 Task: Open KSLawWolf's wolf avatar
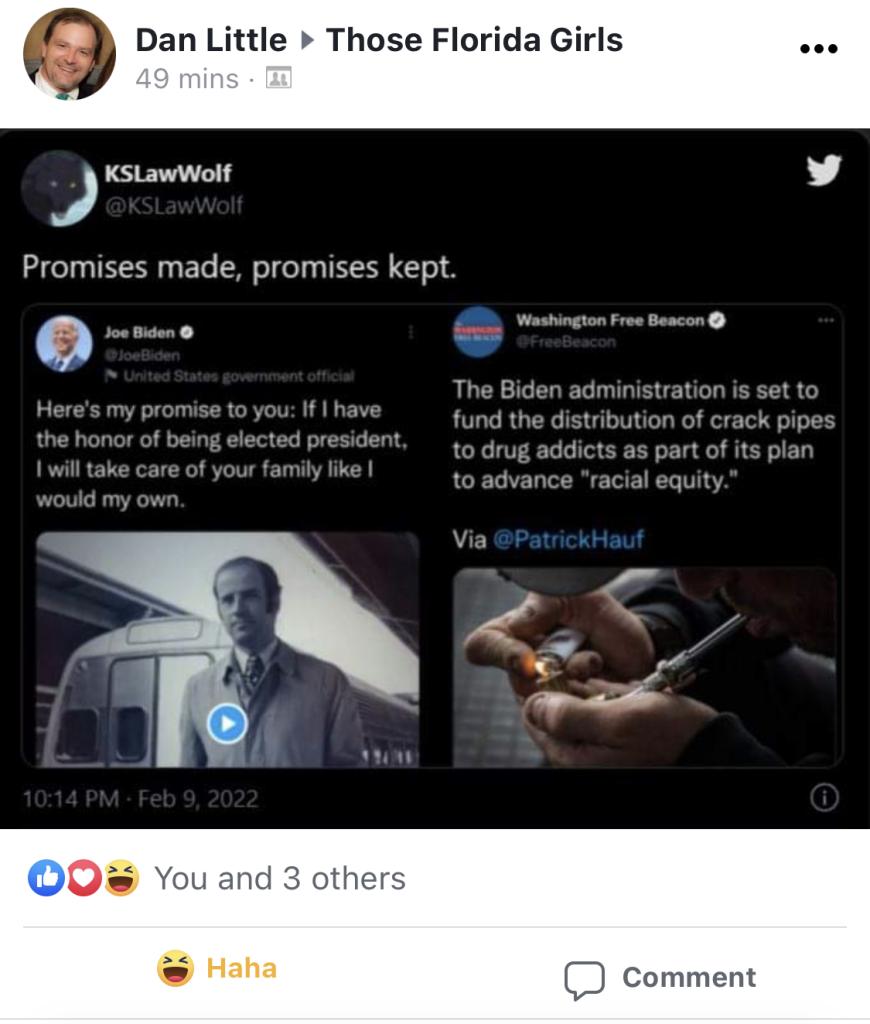click(59, 189)
